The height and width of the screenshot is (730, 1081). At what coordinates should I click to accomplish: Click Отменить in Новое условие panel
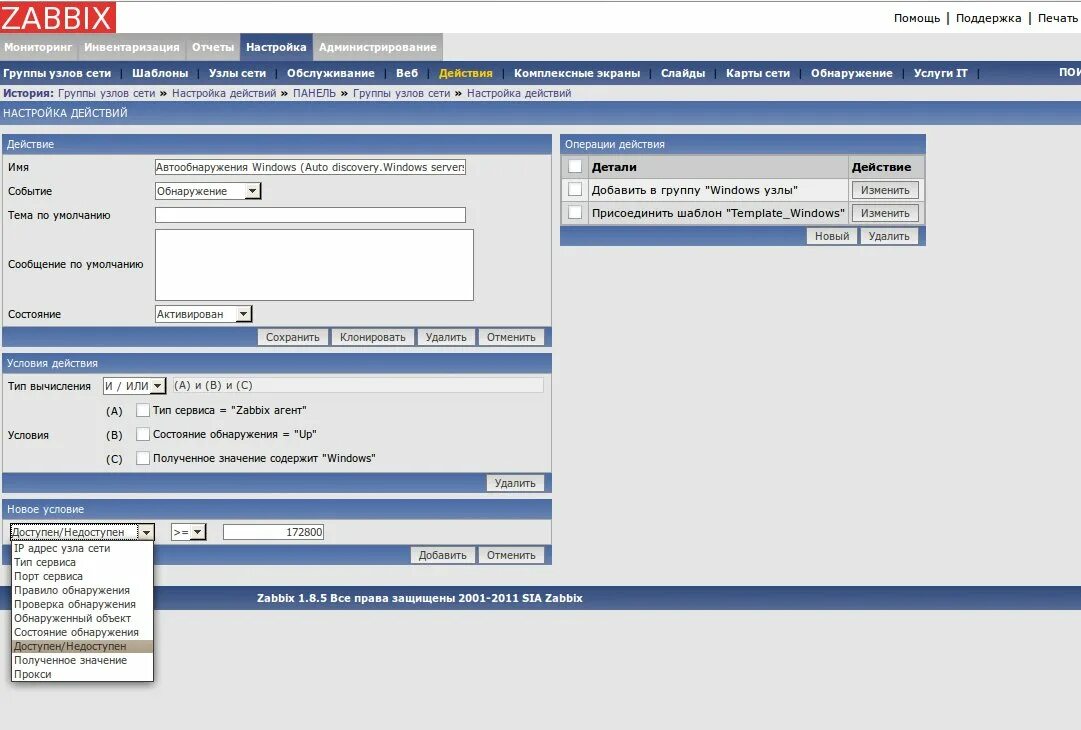coord(511,555)
